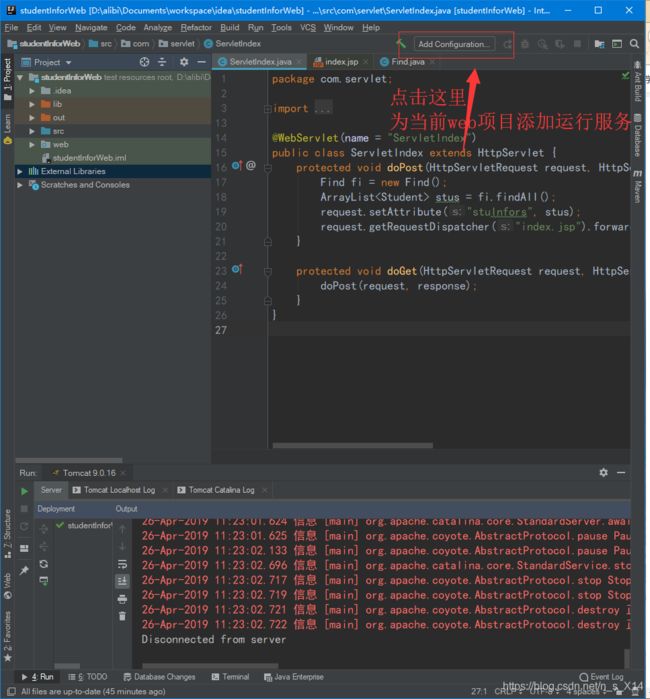
Task: Click the Add Configuration button
Action: pyautogui.click(x=454, y=44)
